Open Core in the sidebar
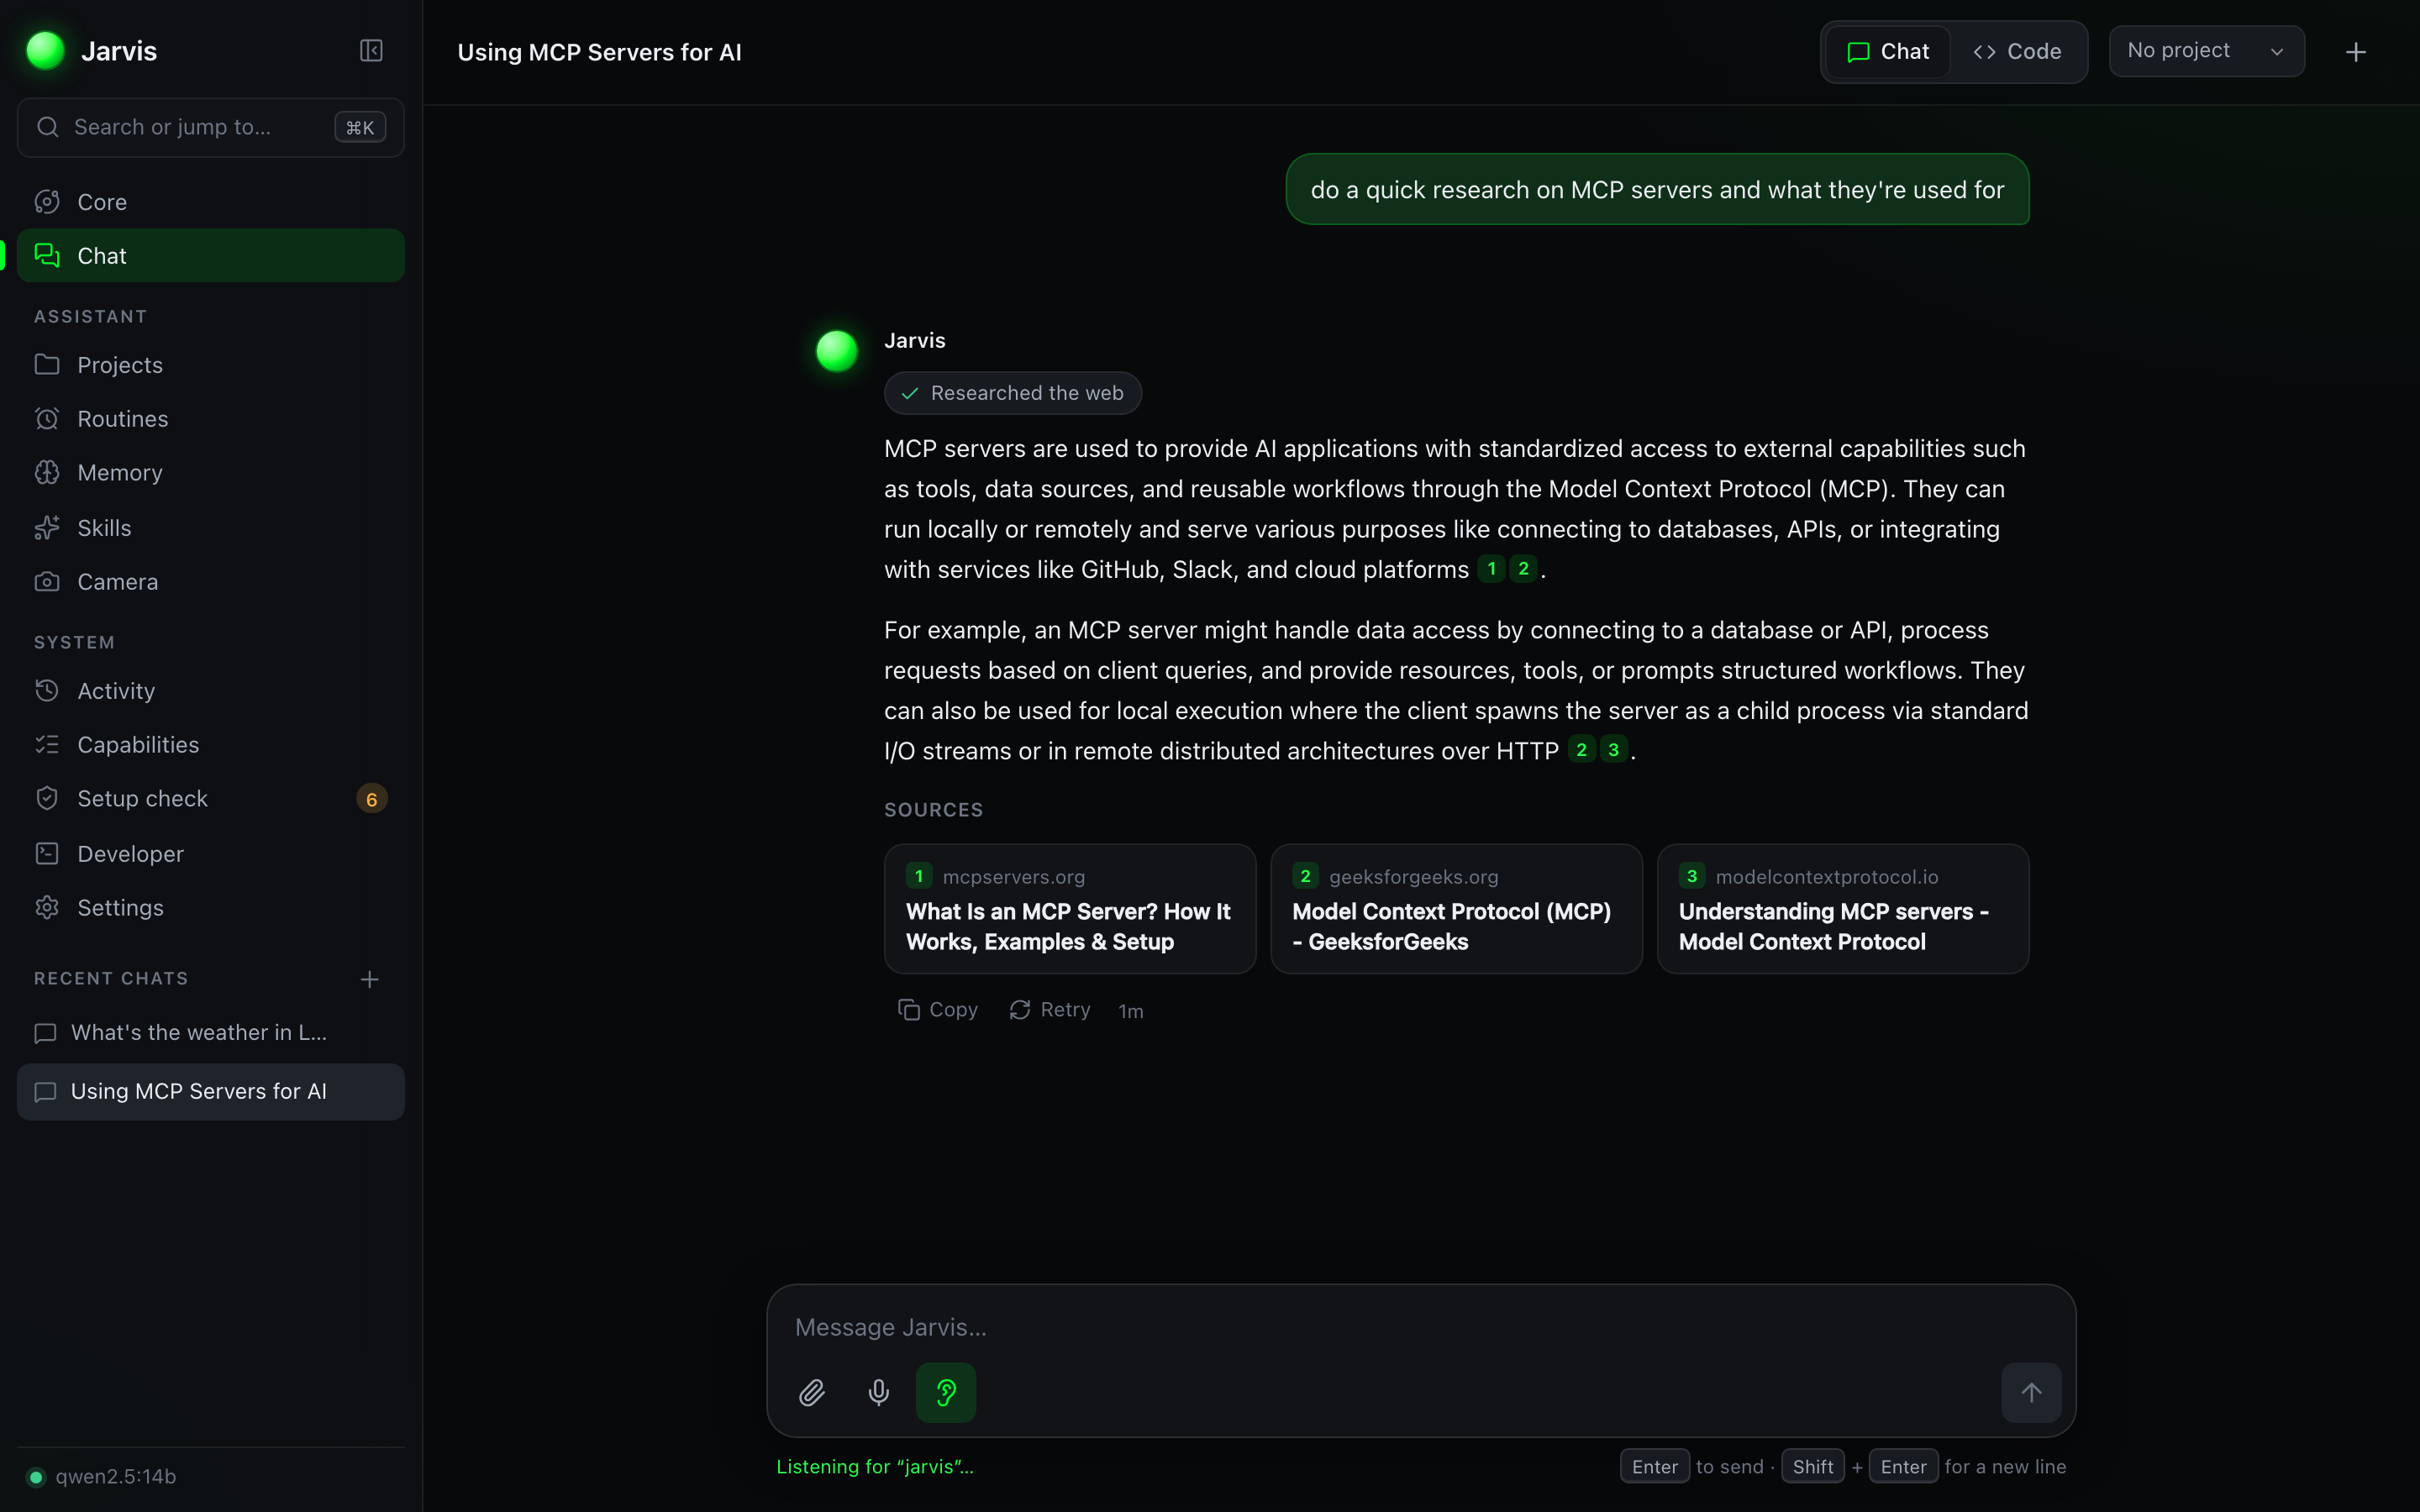The image size is (2420, 1512). (211, 202)
